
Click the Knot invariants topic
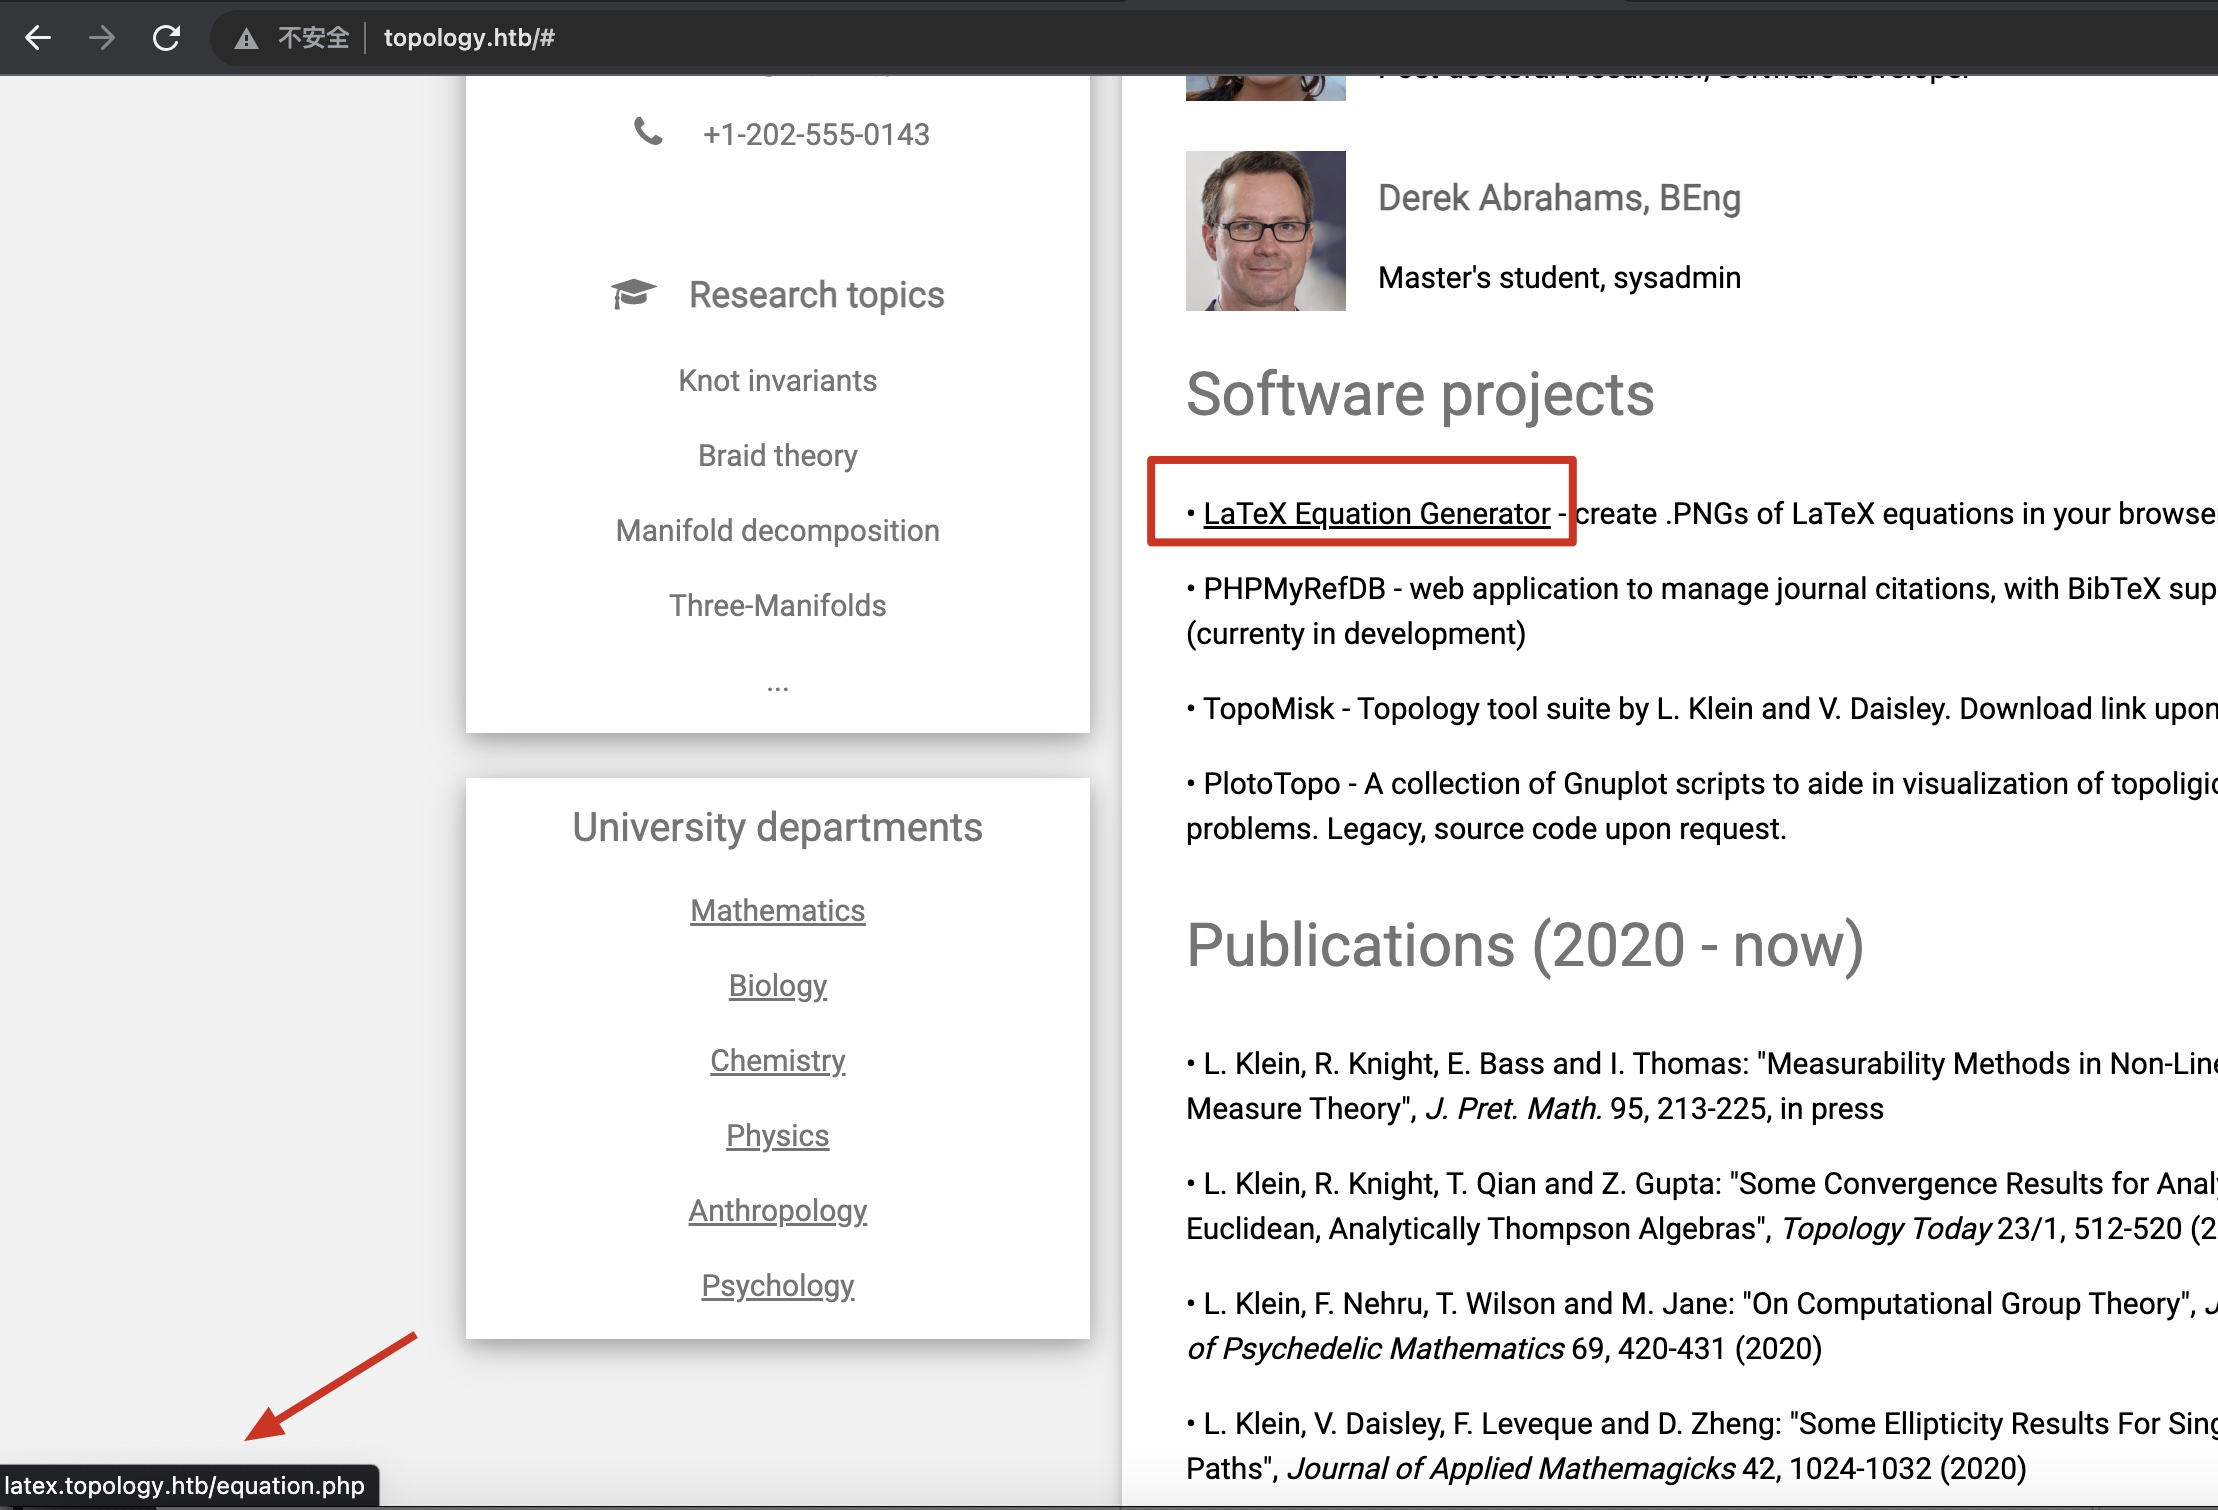pyautogui.click(x=777, y=380)
